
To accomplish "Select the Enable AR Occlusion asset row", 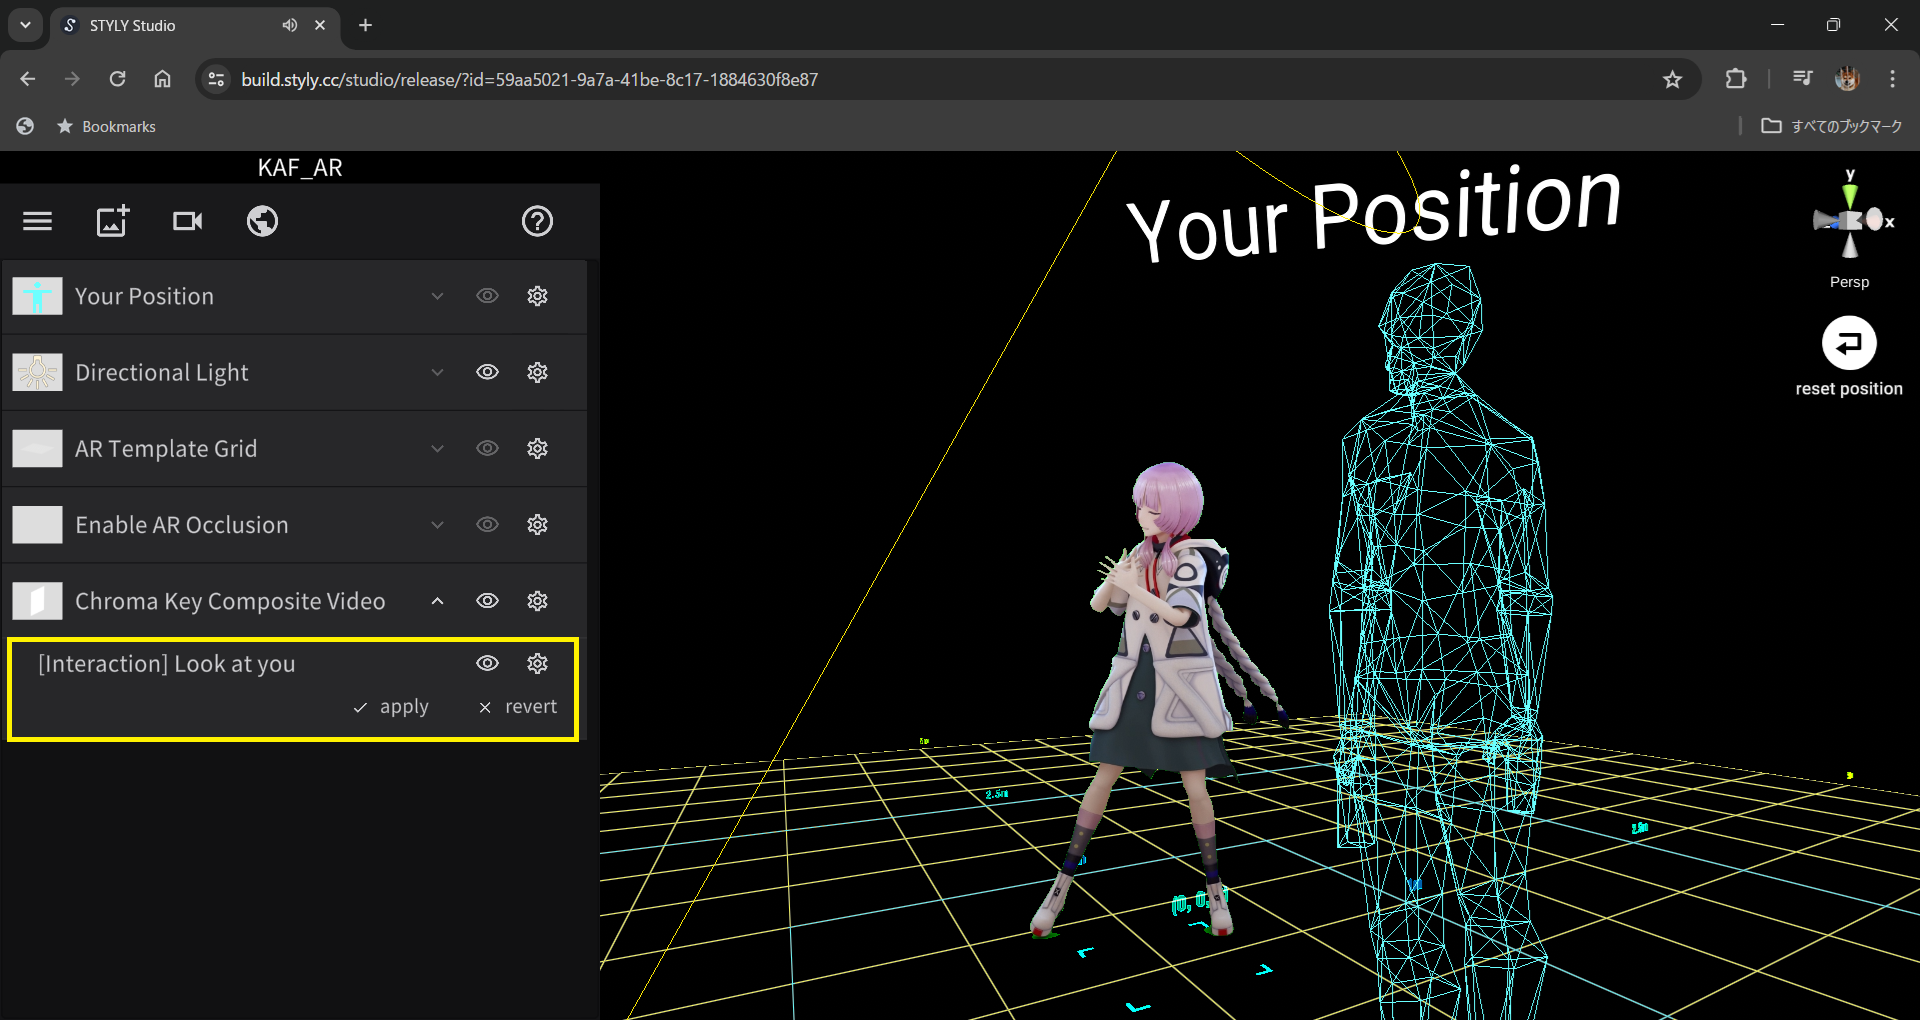I will point(295,525).
